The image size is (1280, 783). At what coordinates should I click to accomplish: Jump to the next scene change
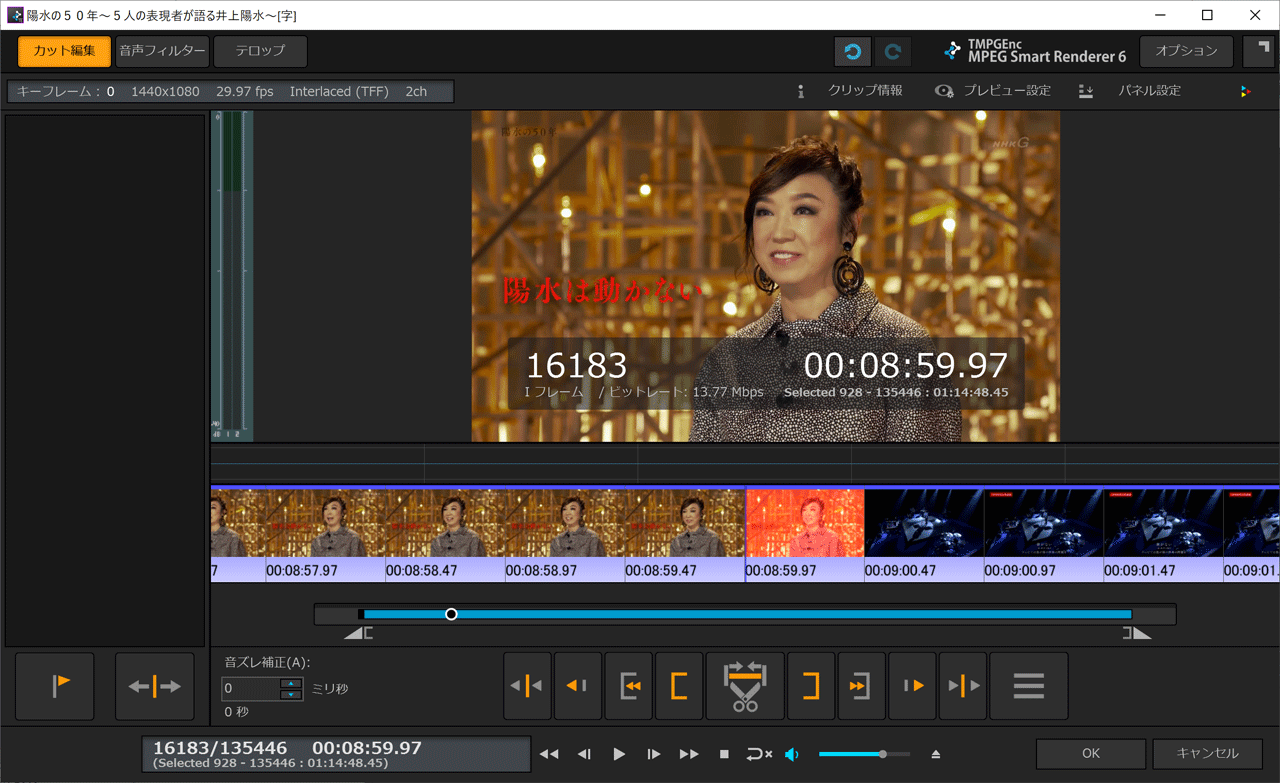[x=963, y=686]
